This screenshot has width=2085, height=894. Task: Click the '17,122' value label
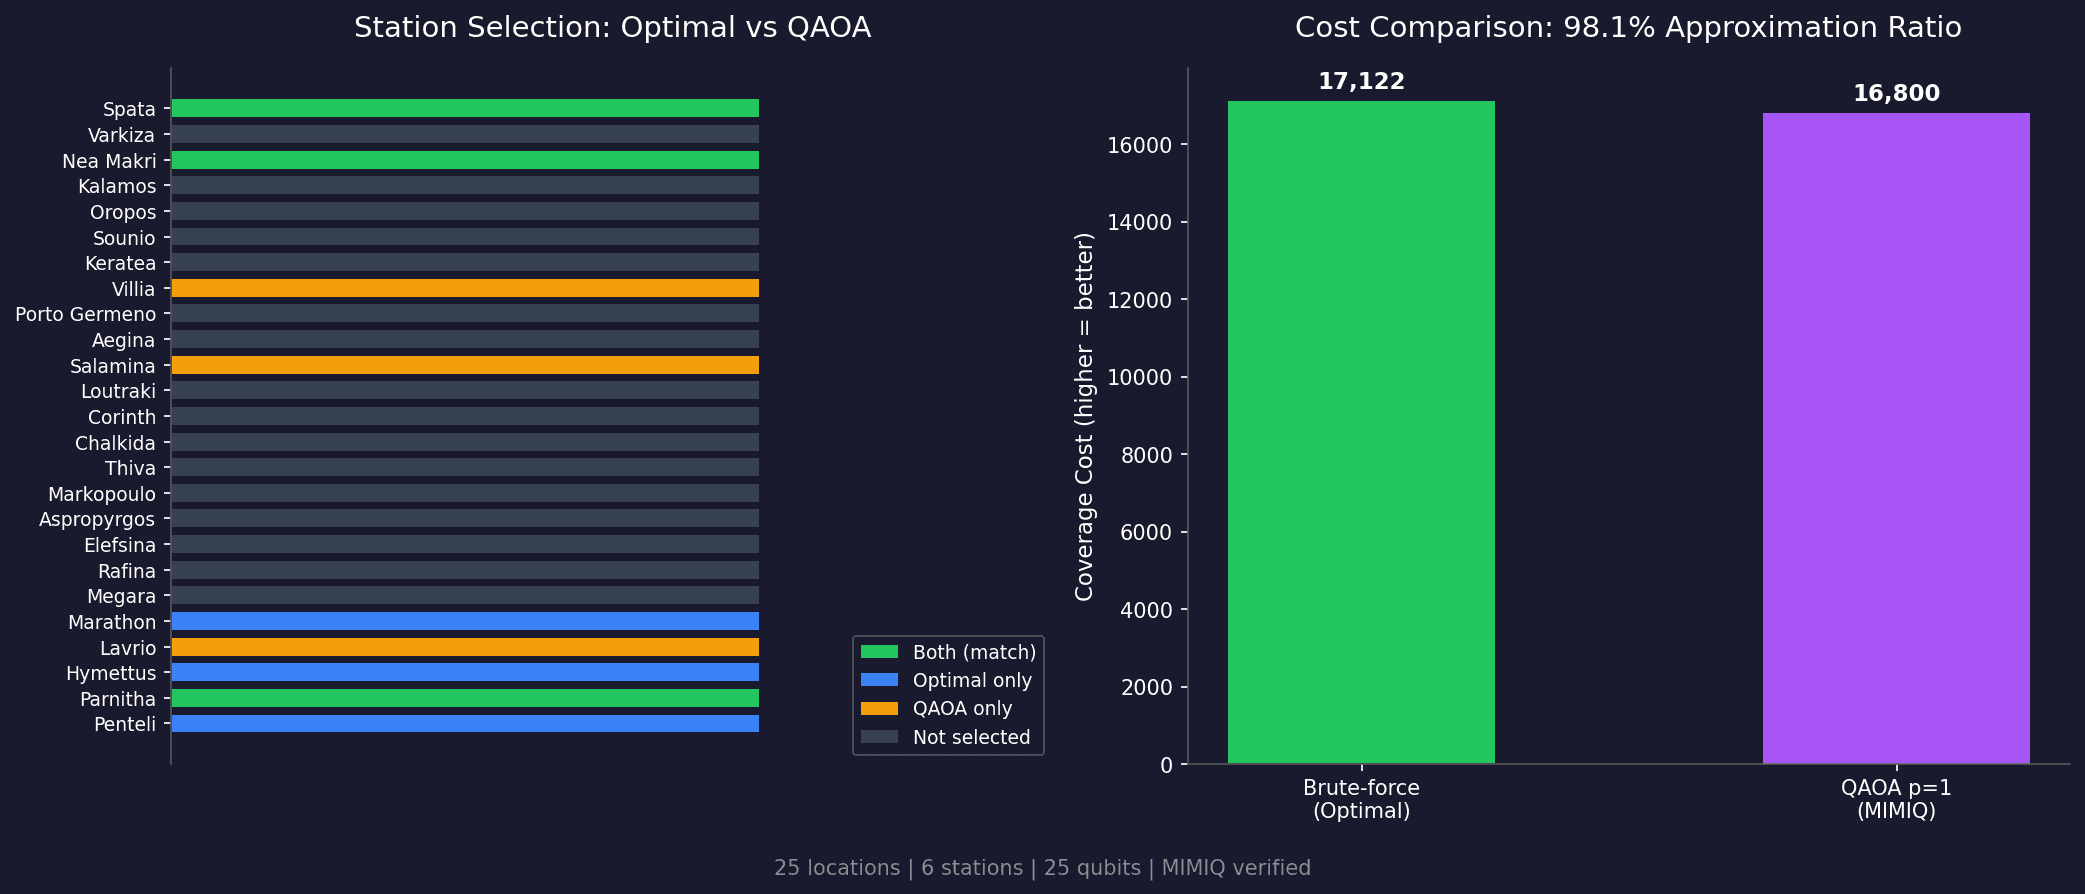coord(1361,82)
